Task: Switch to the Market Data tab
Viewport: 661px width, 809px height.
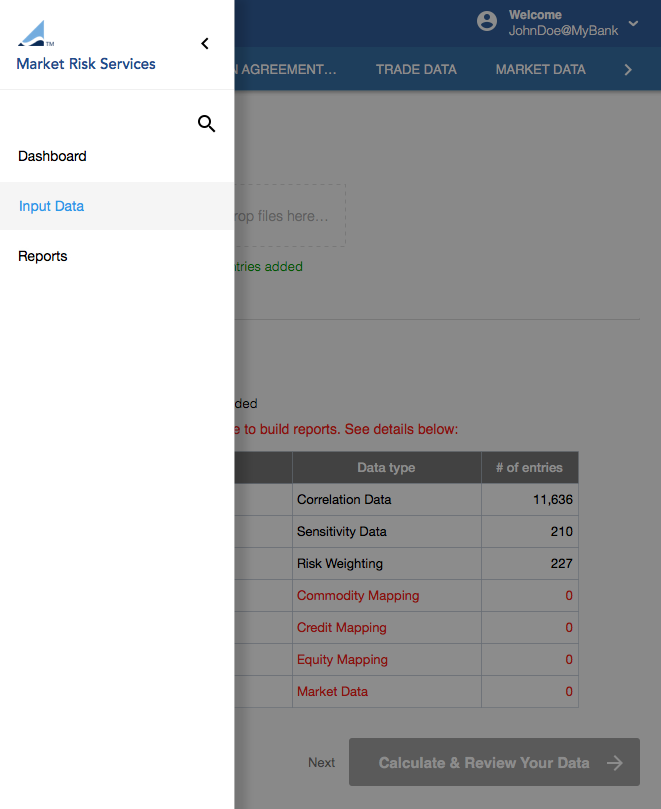Action: [541, 70]
